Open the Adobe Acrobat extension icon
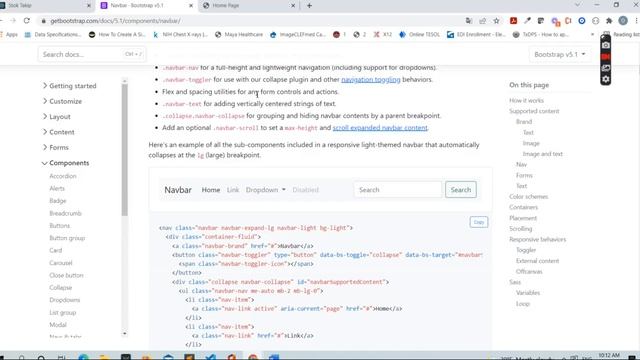 513,21
